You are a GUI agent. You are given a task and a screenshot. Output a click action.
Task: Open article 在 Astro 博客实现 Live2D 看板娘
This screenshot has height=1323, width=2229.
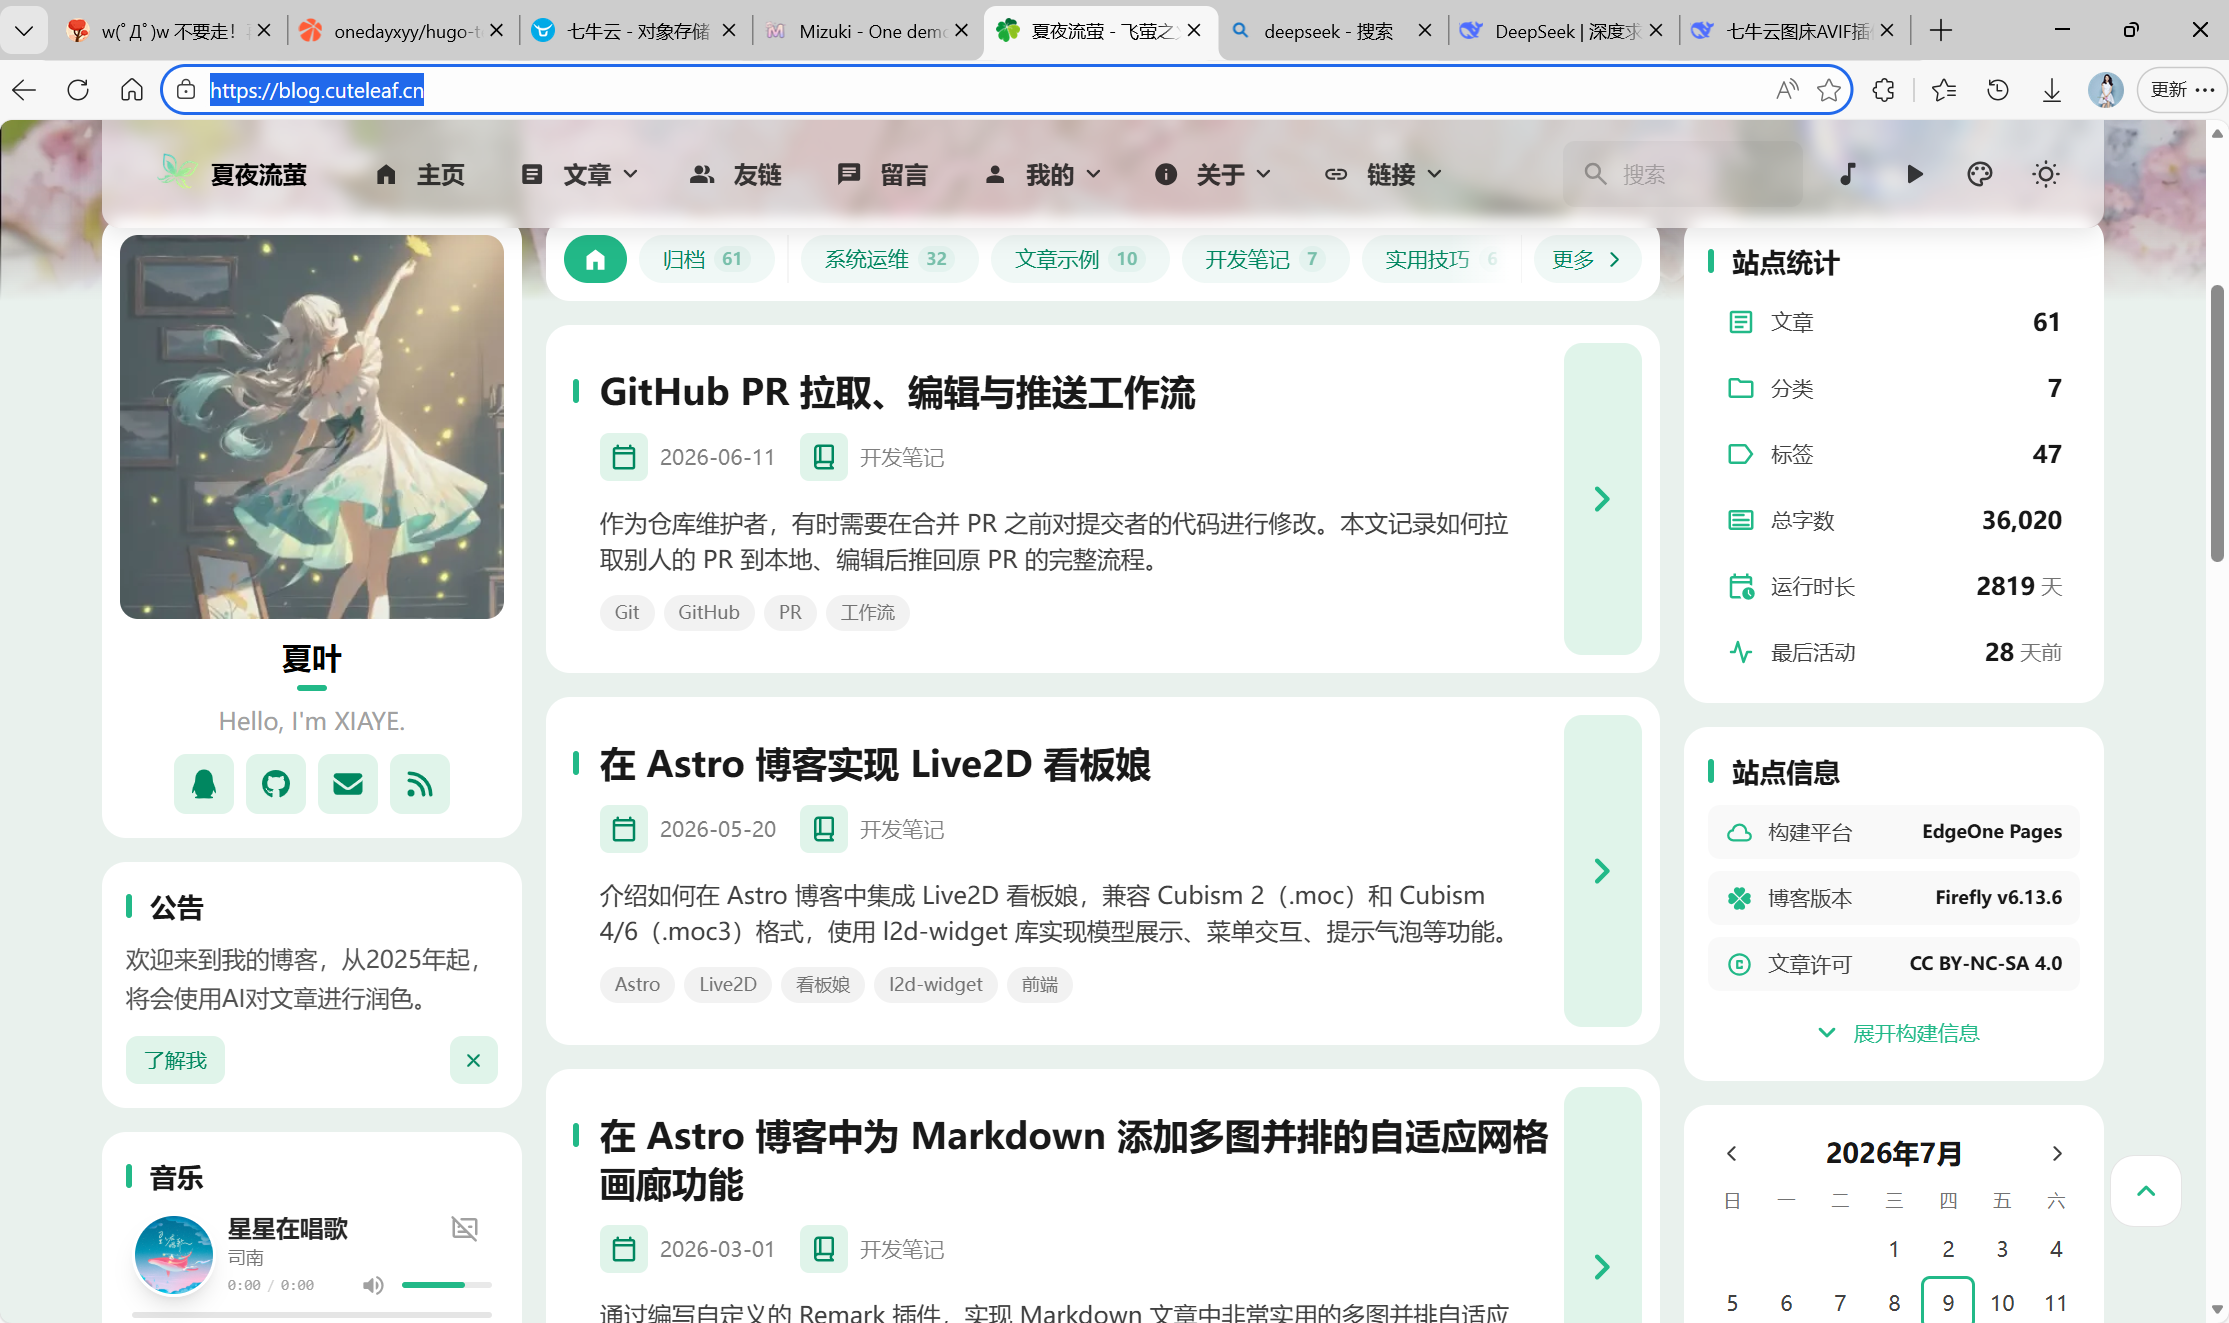click(x=875, y=765)
